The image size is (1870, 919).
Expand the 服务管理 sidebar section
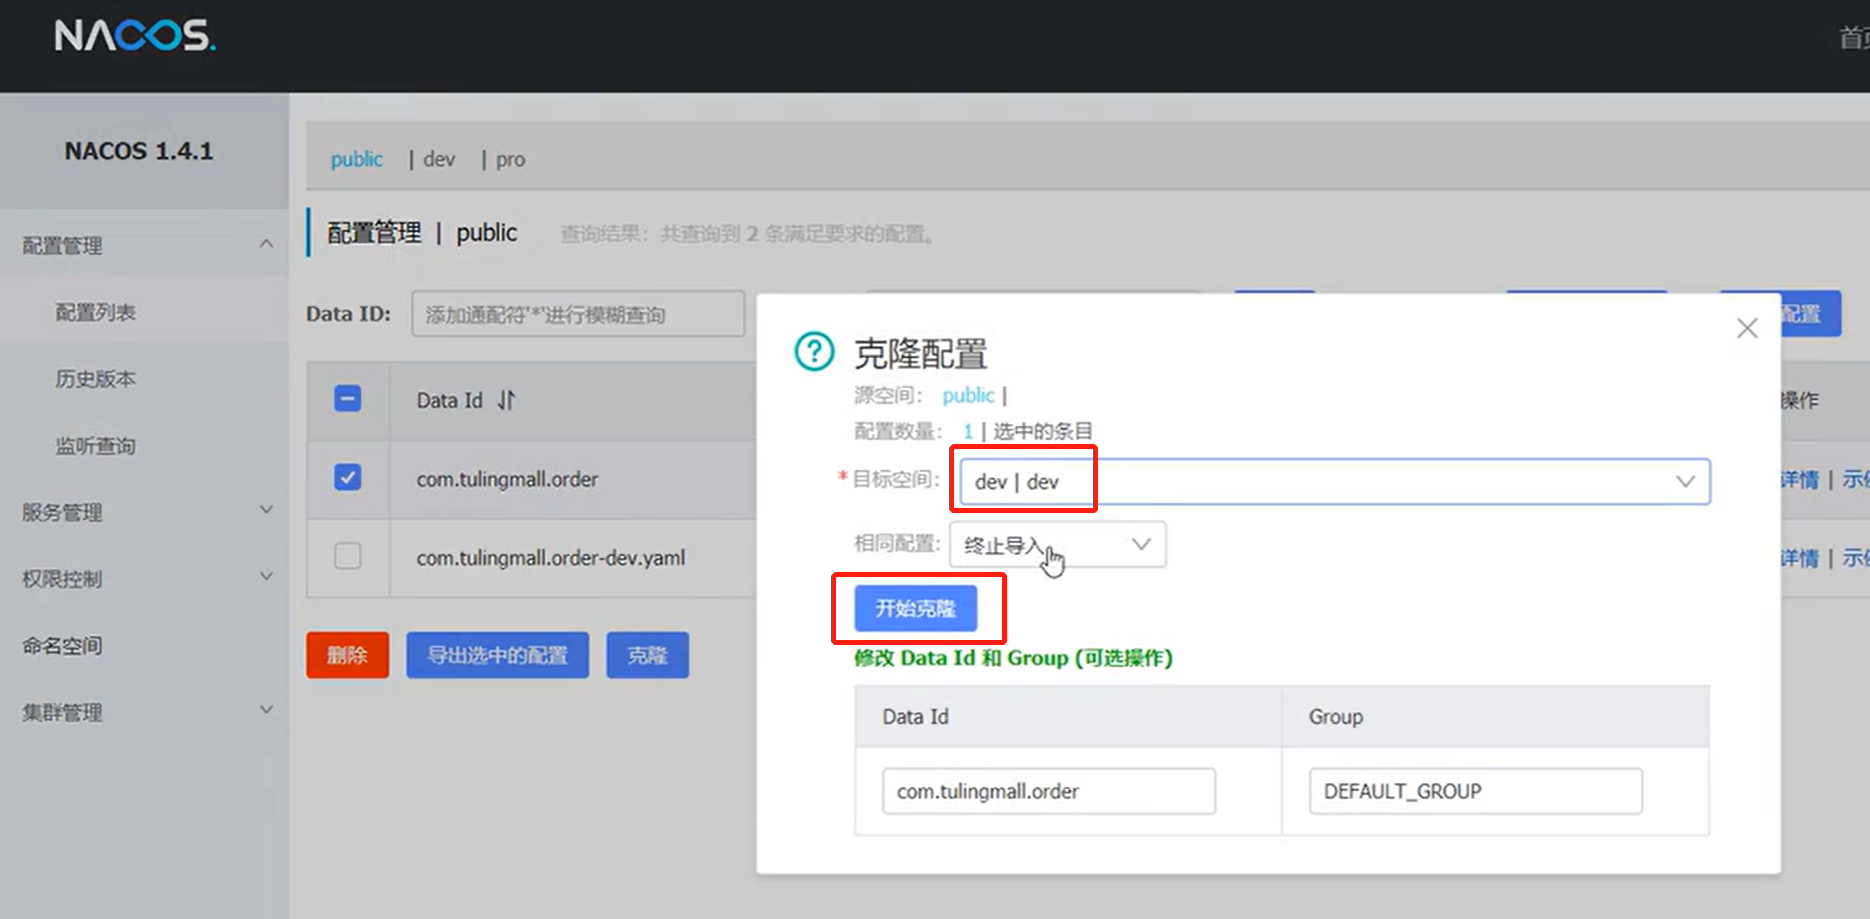pos(266,510)
